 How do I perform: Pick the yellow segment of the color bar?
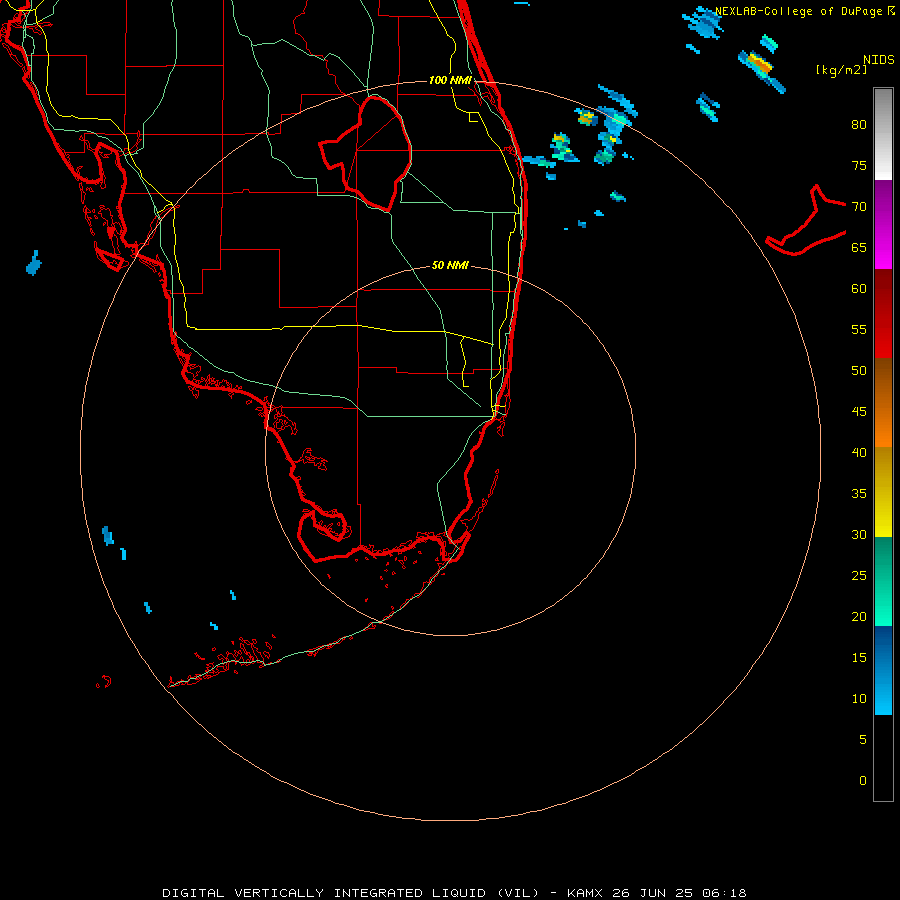[x=883, y=492]
